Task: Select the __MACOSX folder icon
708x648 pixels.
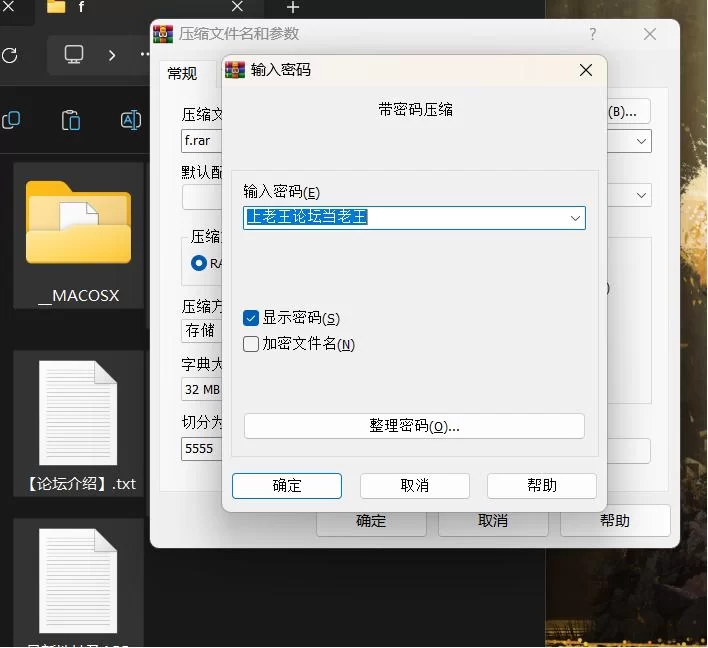Action: point(78,225)
